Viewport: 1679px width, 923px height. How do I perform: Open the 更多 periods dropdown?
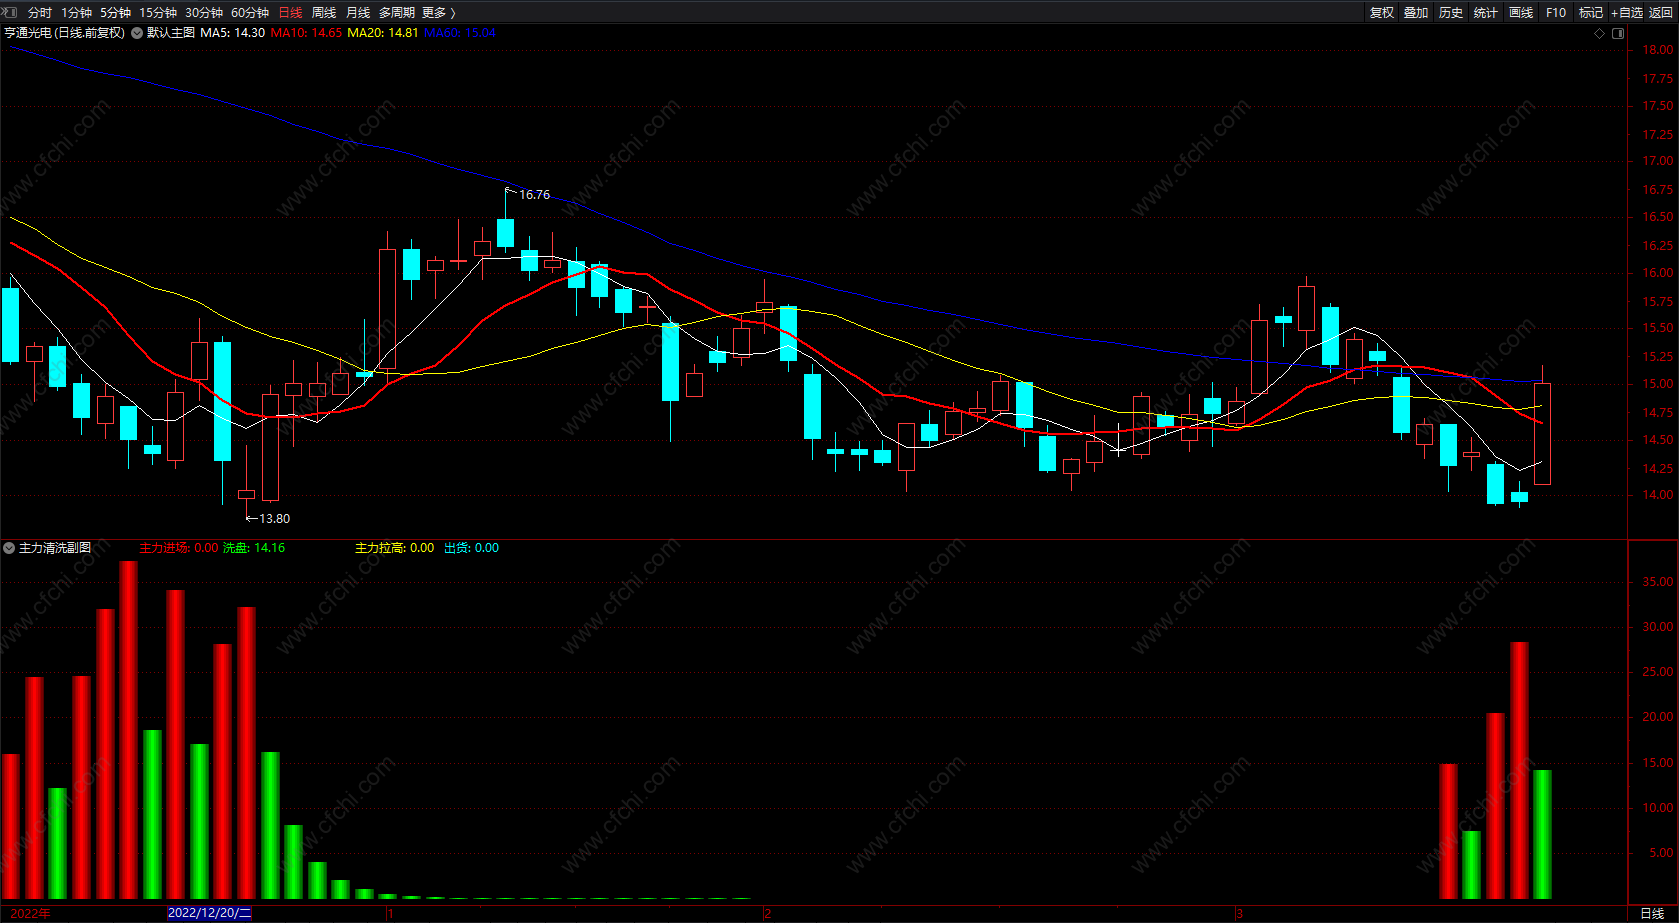coord(439,13)
